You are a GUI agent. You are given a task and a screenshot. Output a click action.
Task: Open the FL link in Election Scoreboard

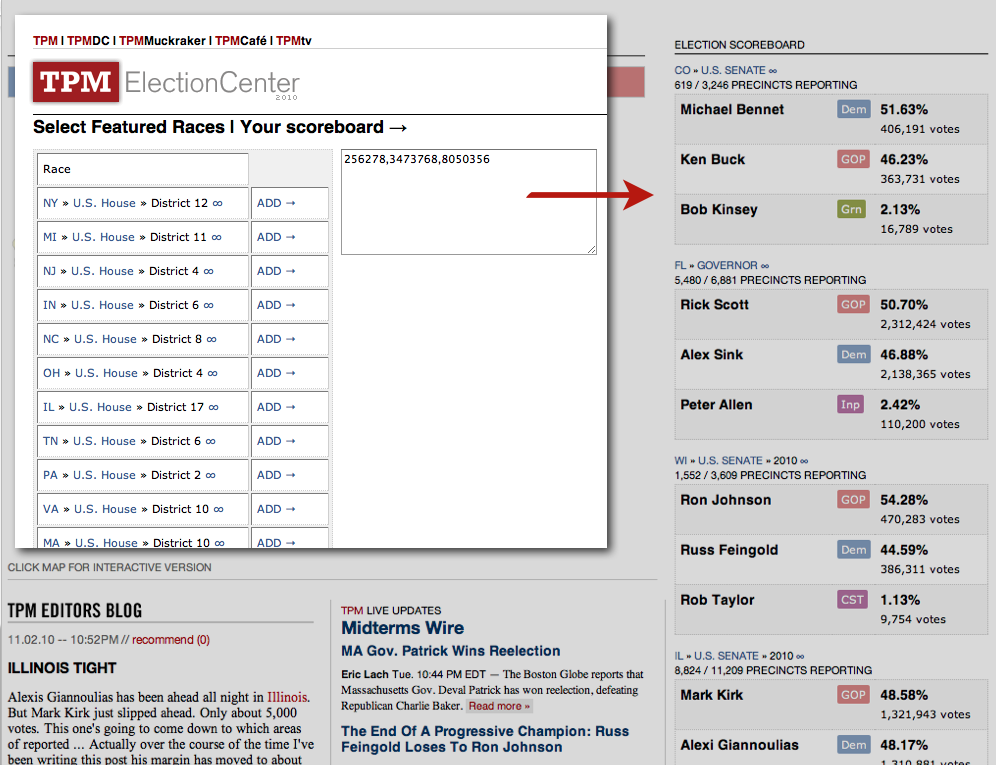point(680,266)
